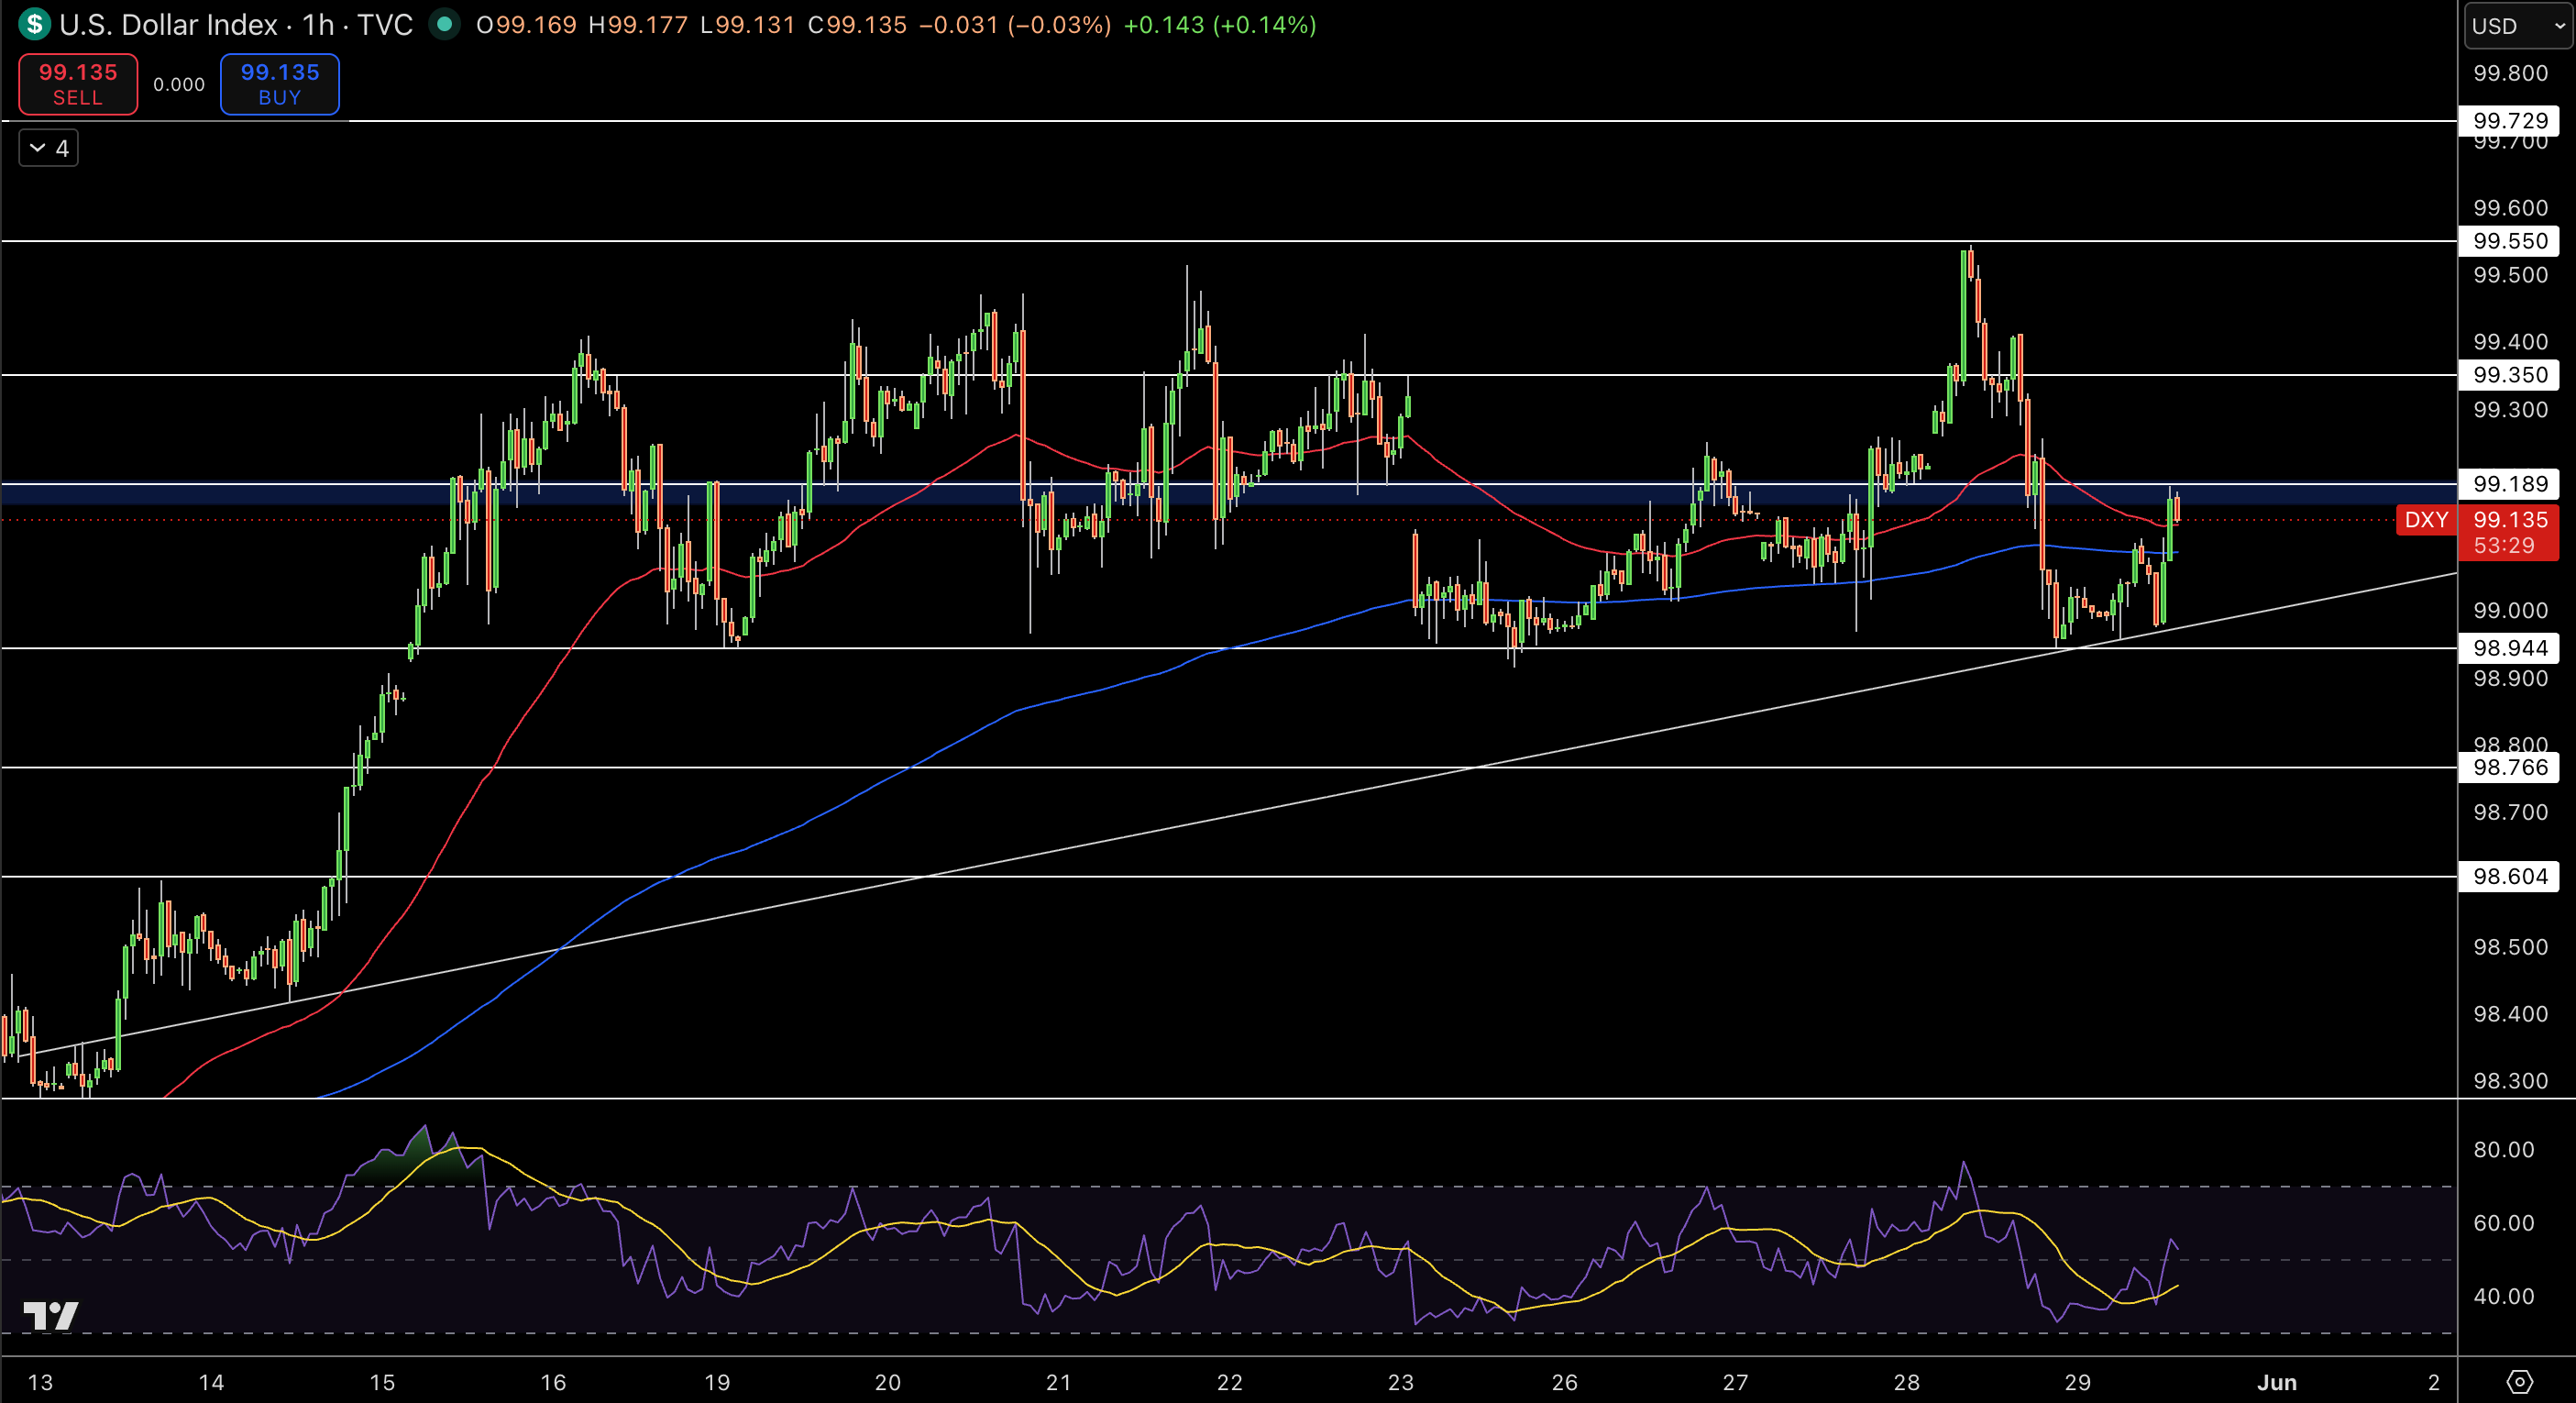This screenshot has width=2576, height=1403.
Task: Open the USD currency dropdown
Action: coord(2518,26)
